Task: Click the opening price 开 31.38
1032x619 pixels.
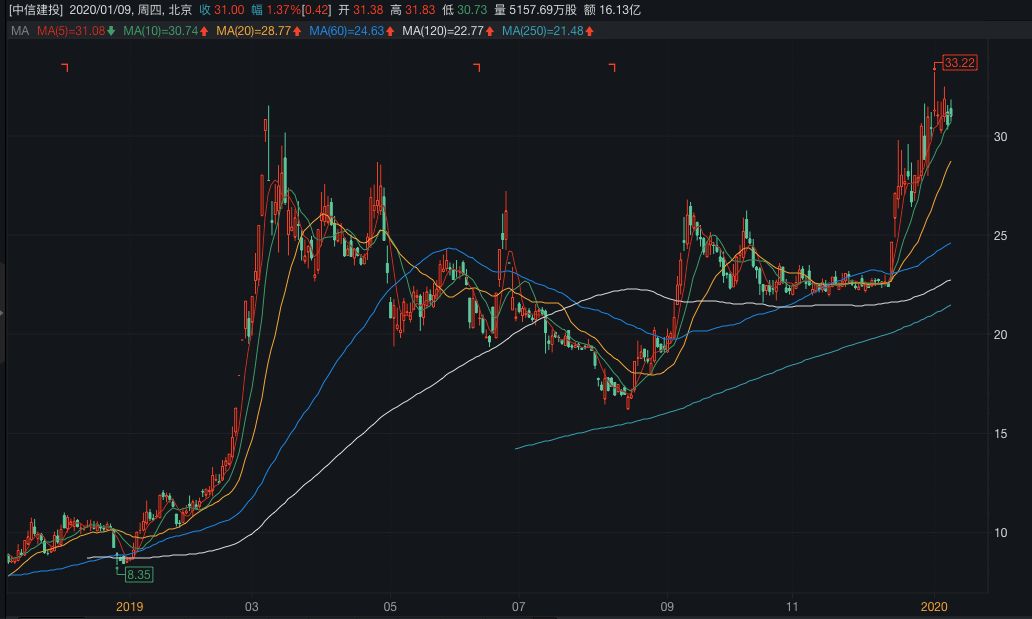Action: click(x=361, y=10)
